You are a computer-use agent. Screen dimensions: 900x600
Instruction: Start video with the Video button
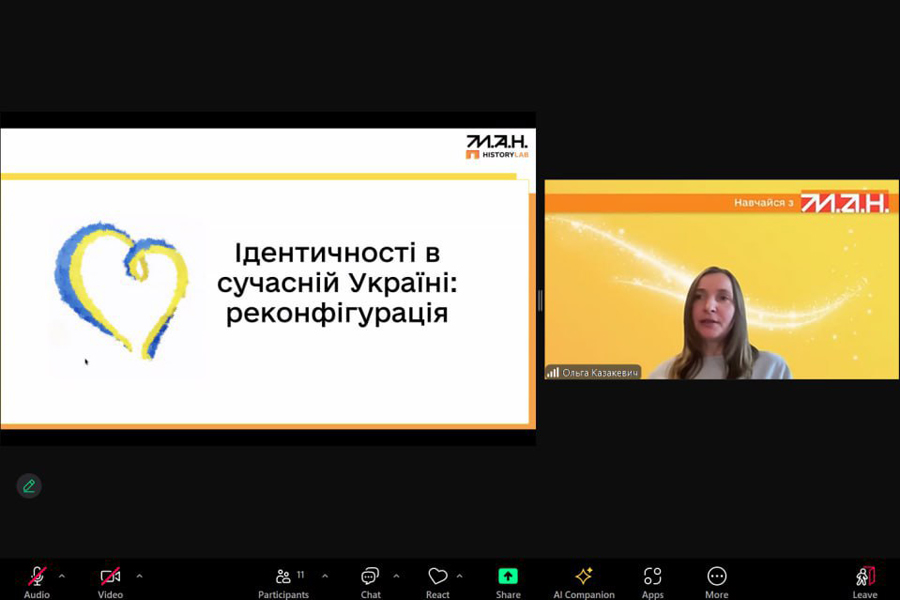[x=110, y=582]
